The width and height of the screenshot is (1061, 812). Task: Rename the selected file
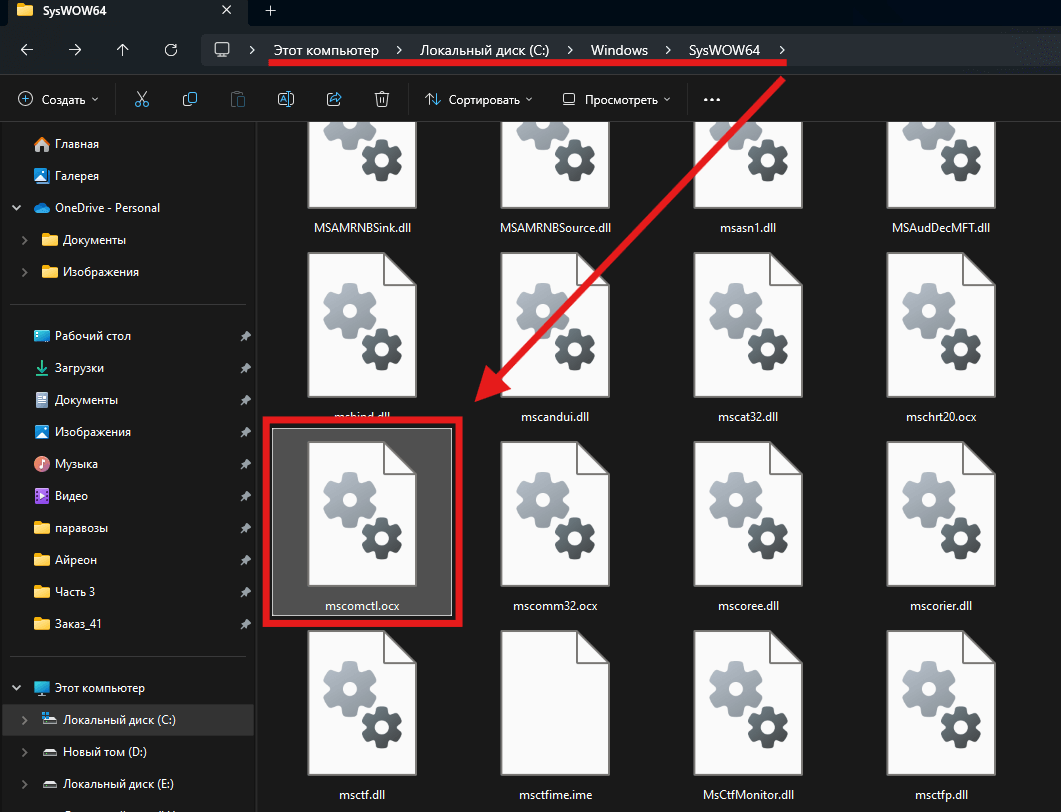(x=286, y=99)
